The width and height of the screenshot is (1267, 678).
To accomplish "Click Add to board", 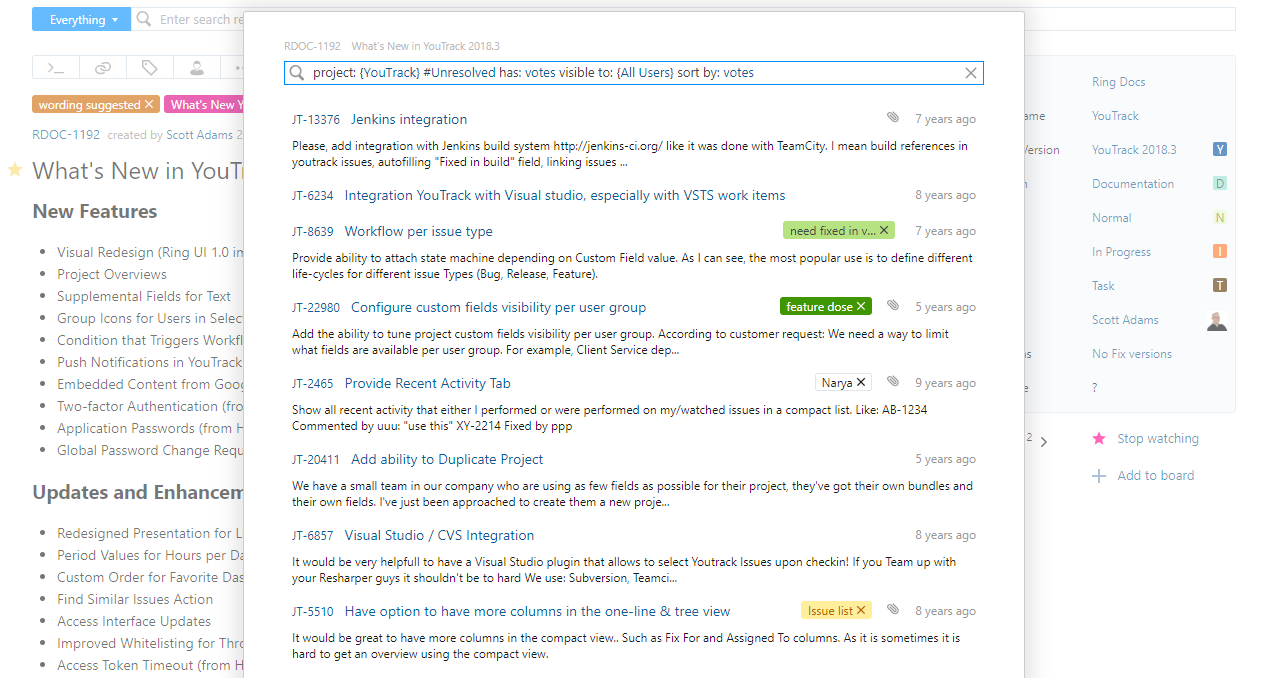I will click(x=1154, y=475).
